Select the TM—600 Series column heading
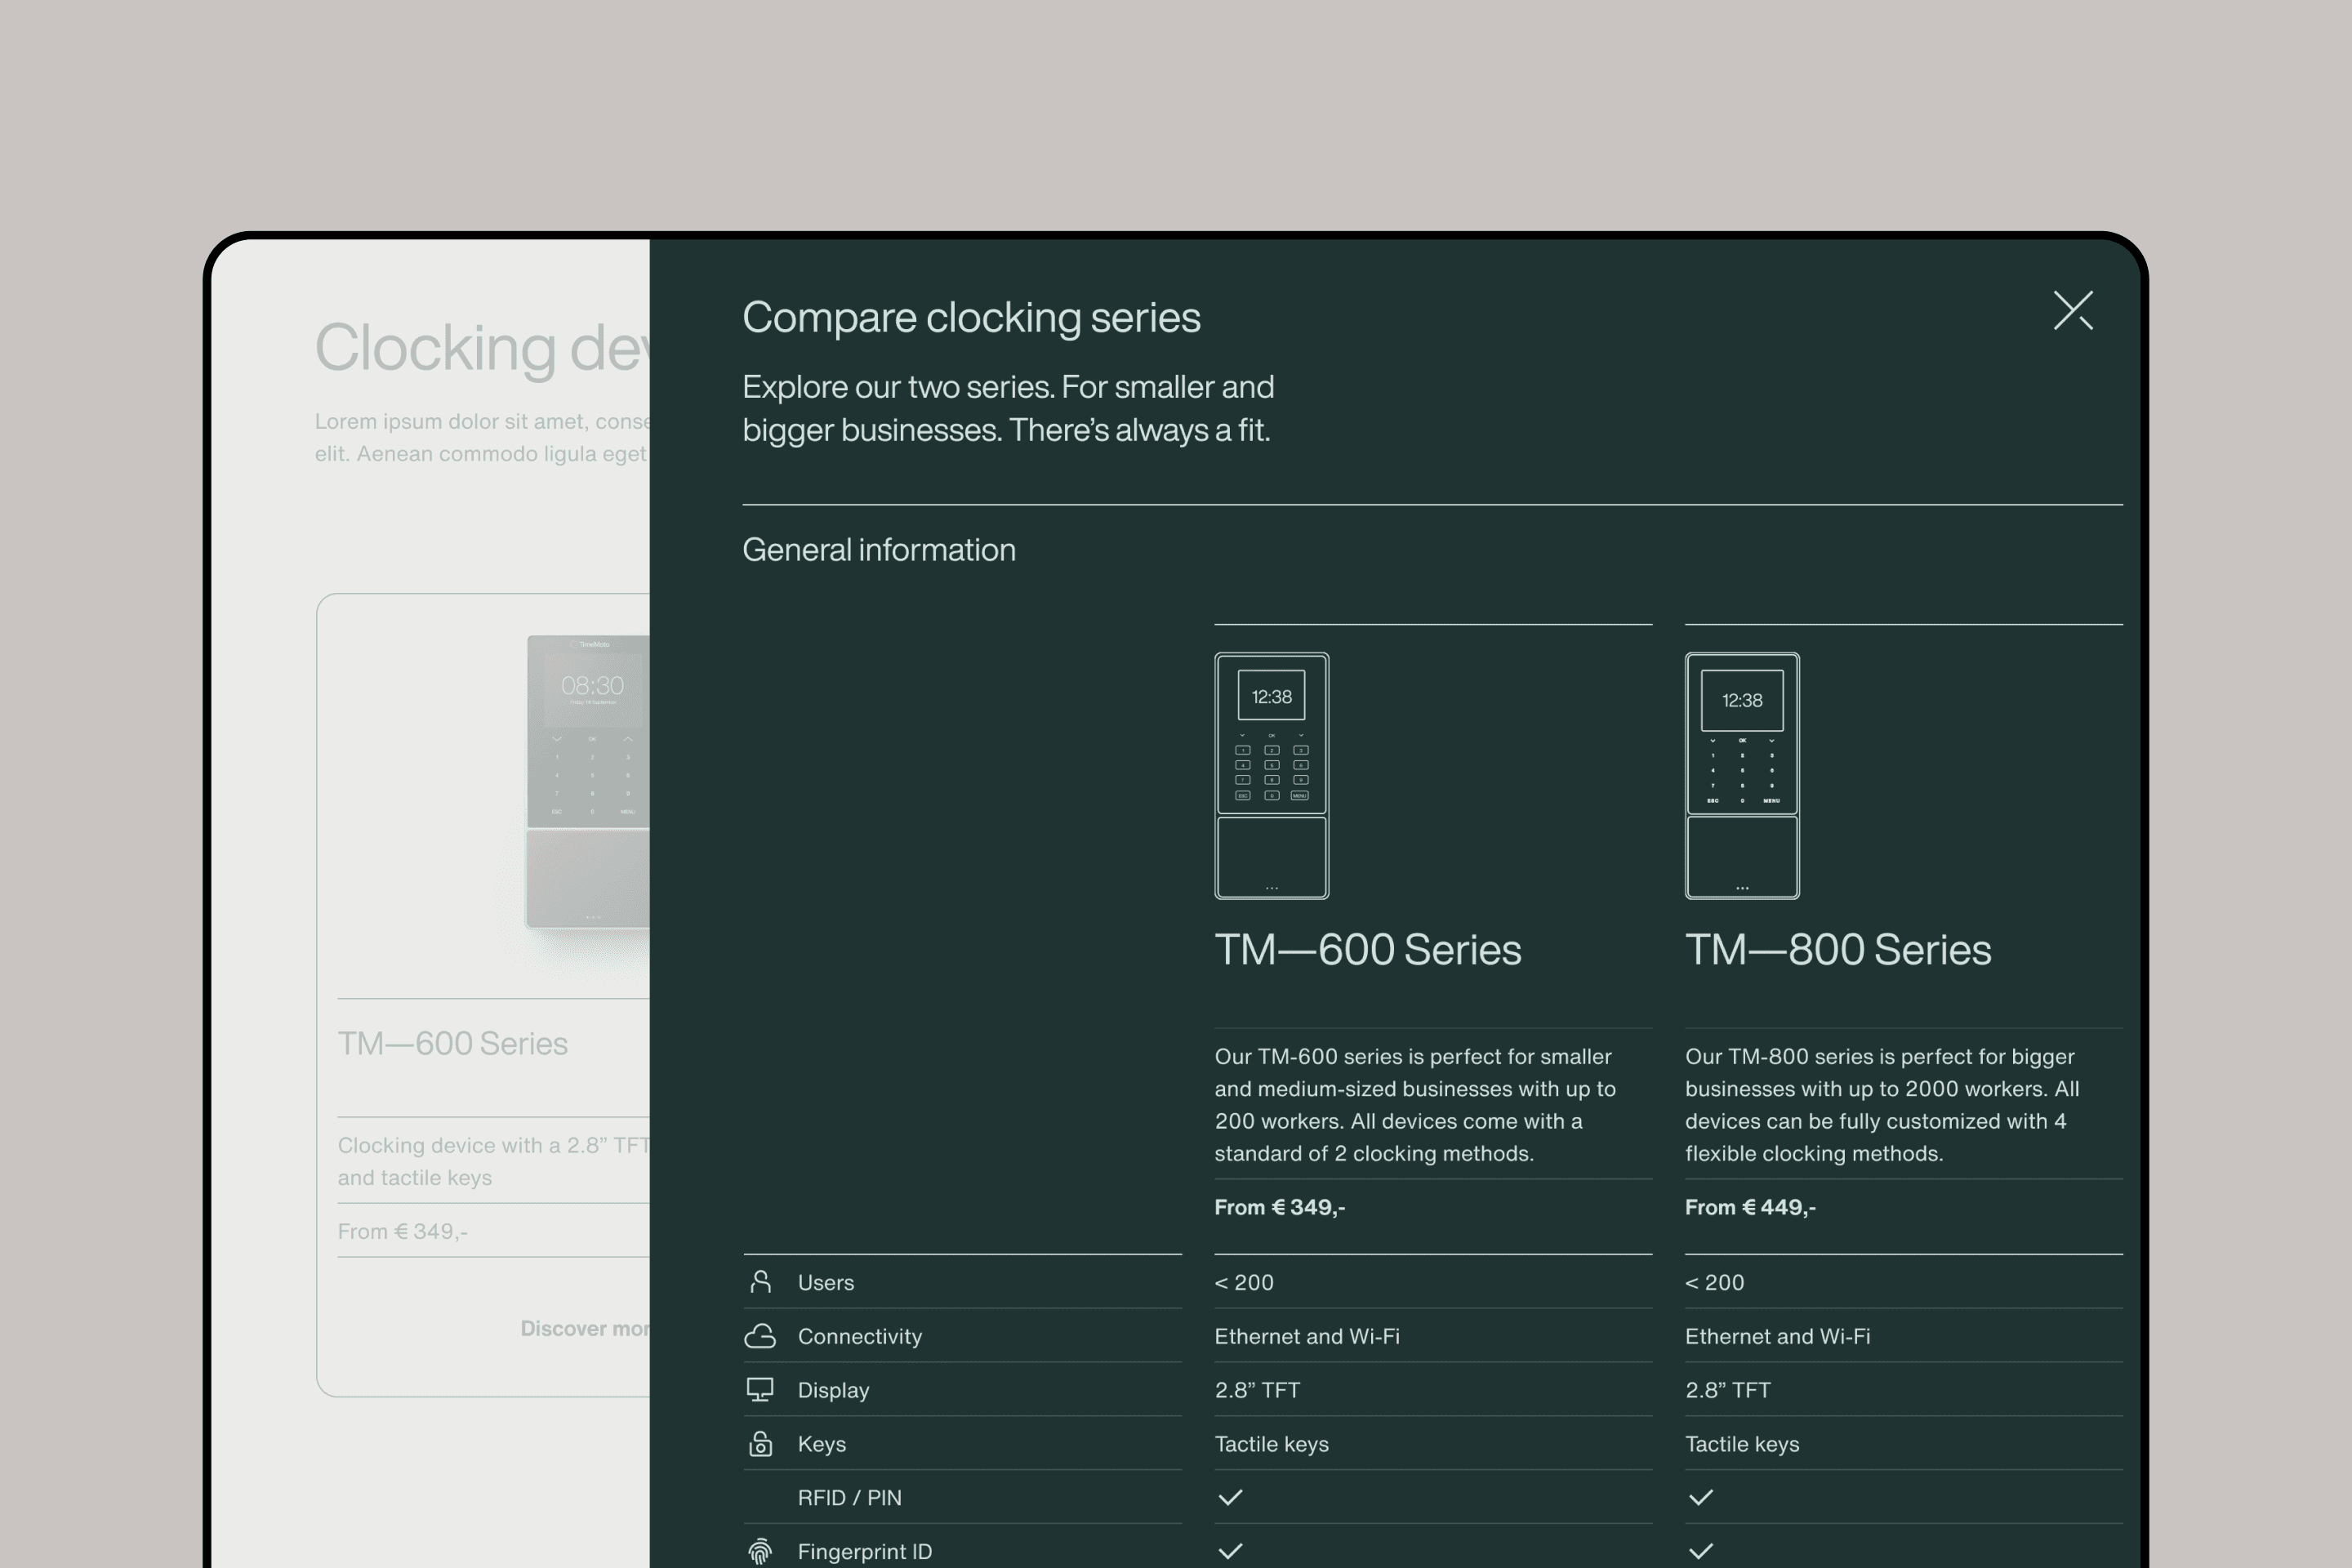Image resolution: width=2352 pixels, height=1568 pixels. point(1367,950)
